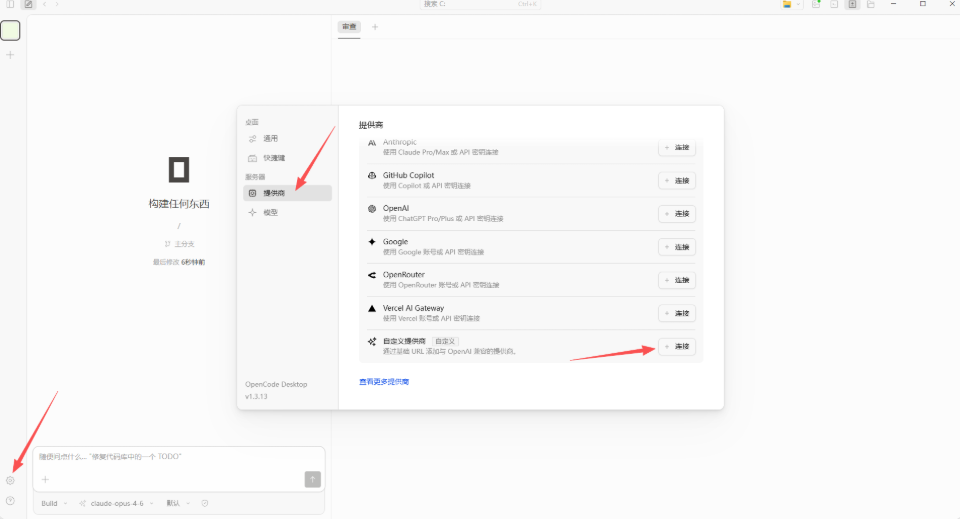This screenshot has width=960, height=519.
Task: Open help question mark icon
Action: point(10,501)
